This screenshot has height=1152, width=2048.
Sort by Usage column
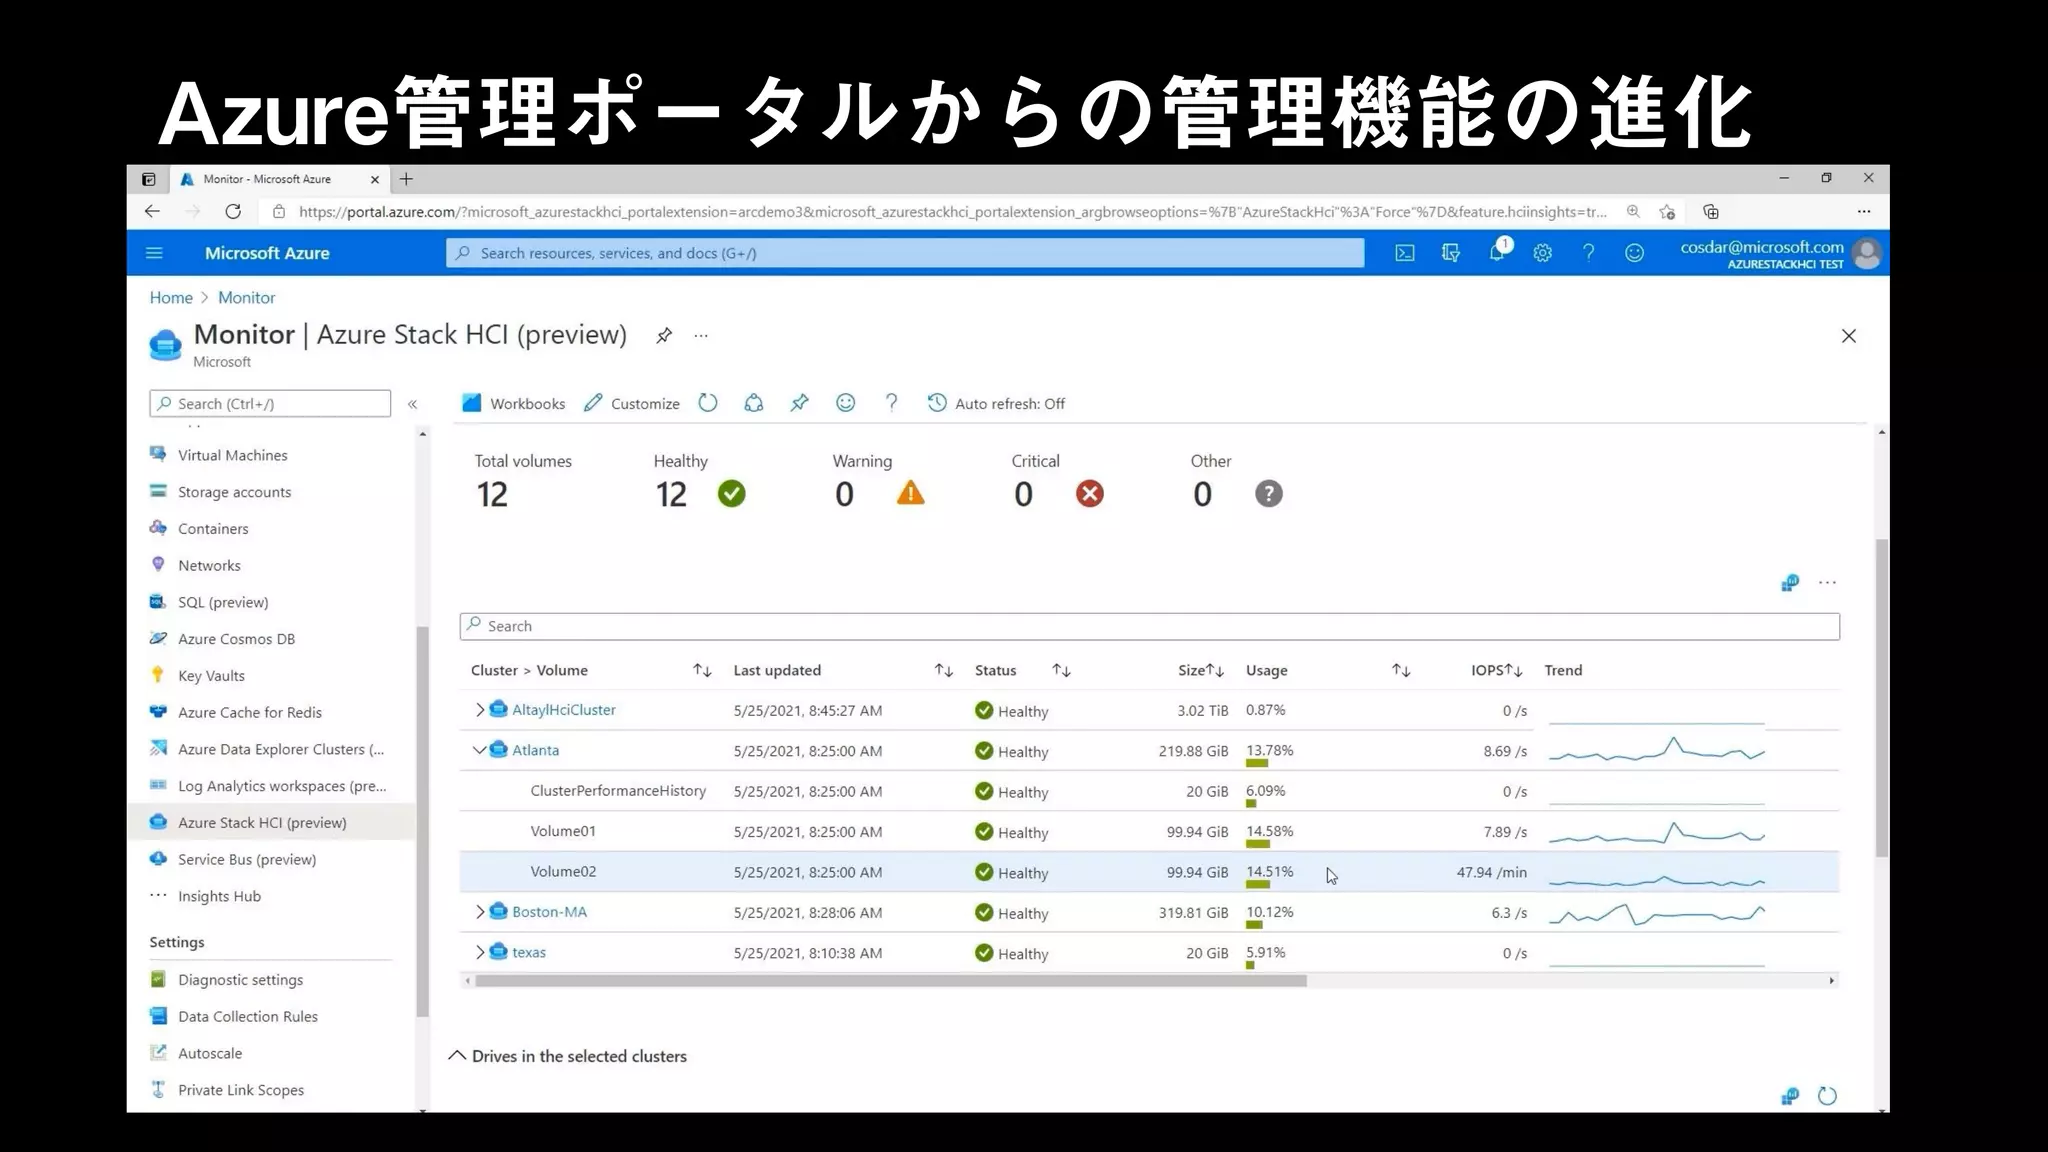pos(1401,670)
